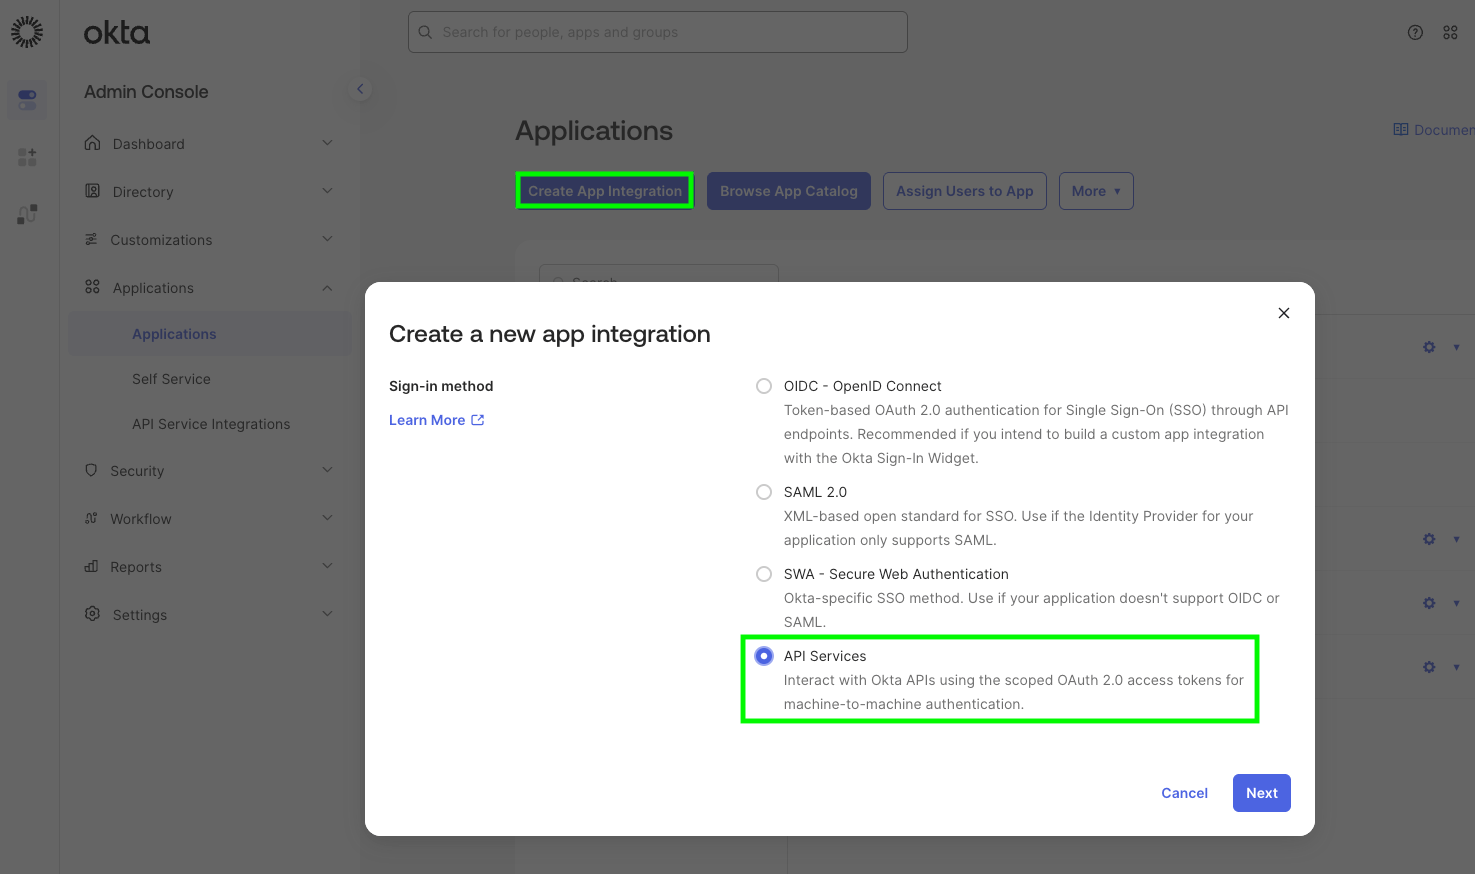
Task: Open API Service Integrations in sidebar
Action: 210,424
